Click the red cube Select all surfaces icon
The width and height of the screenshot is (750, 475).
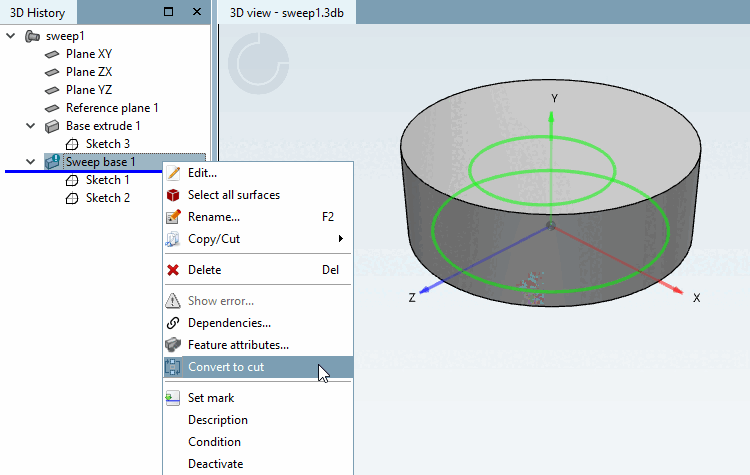(x=173, y=195)
